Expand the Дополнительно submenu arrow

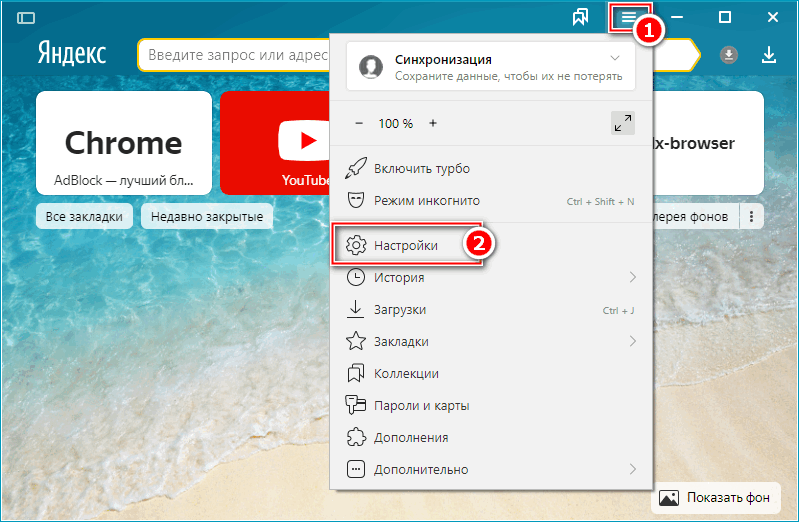click(632, 469)
